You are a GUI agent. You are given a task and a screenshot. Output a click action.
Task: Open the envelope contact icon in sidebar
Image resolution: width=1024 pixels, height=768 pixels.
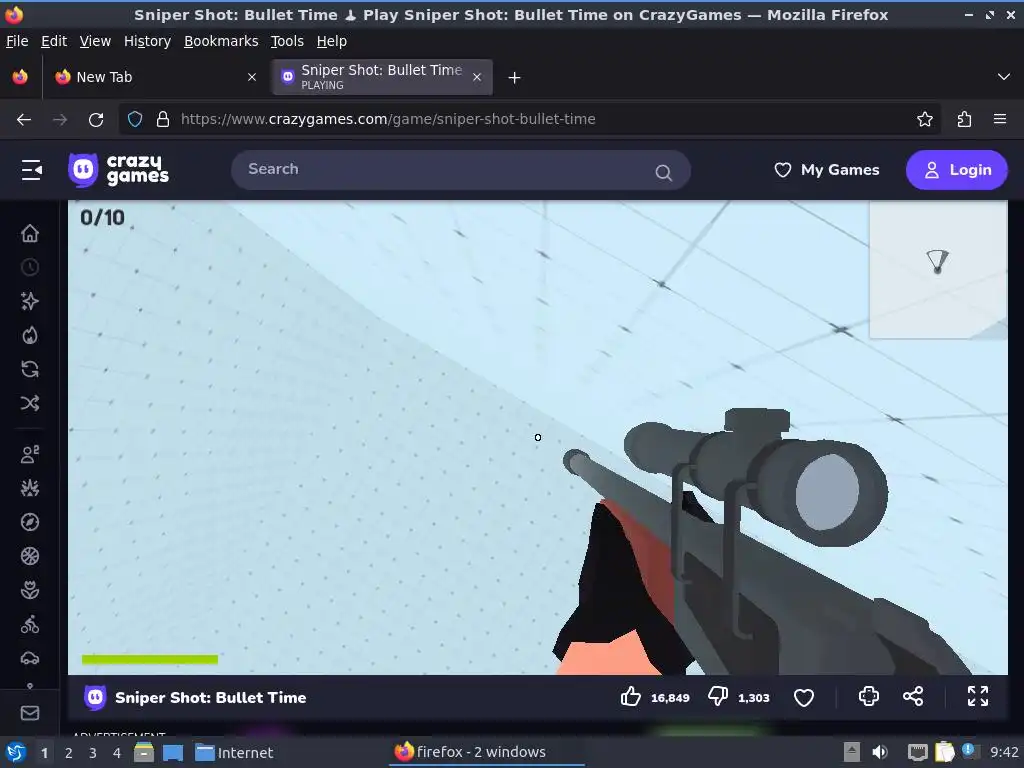pyautogui.click(x=30, y=713)
